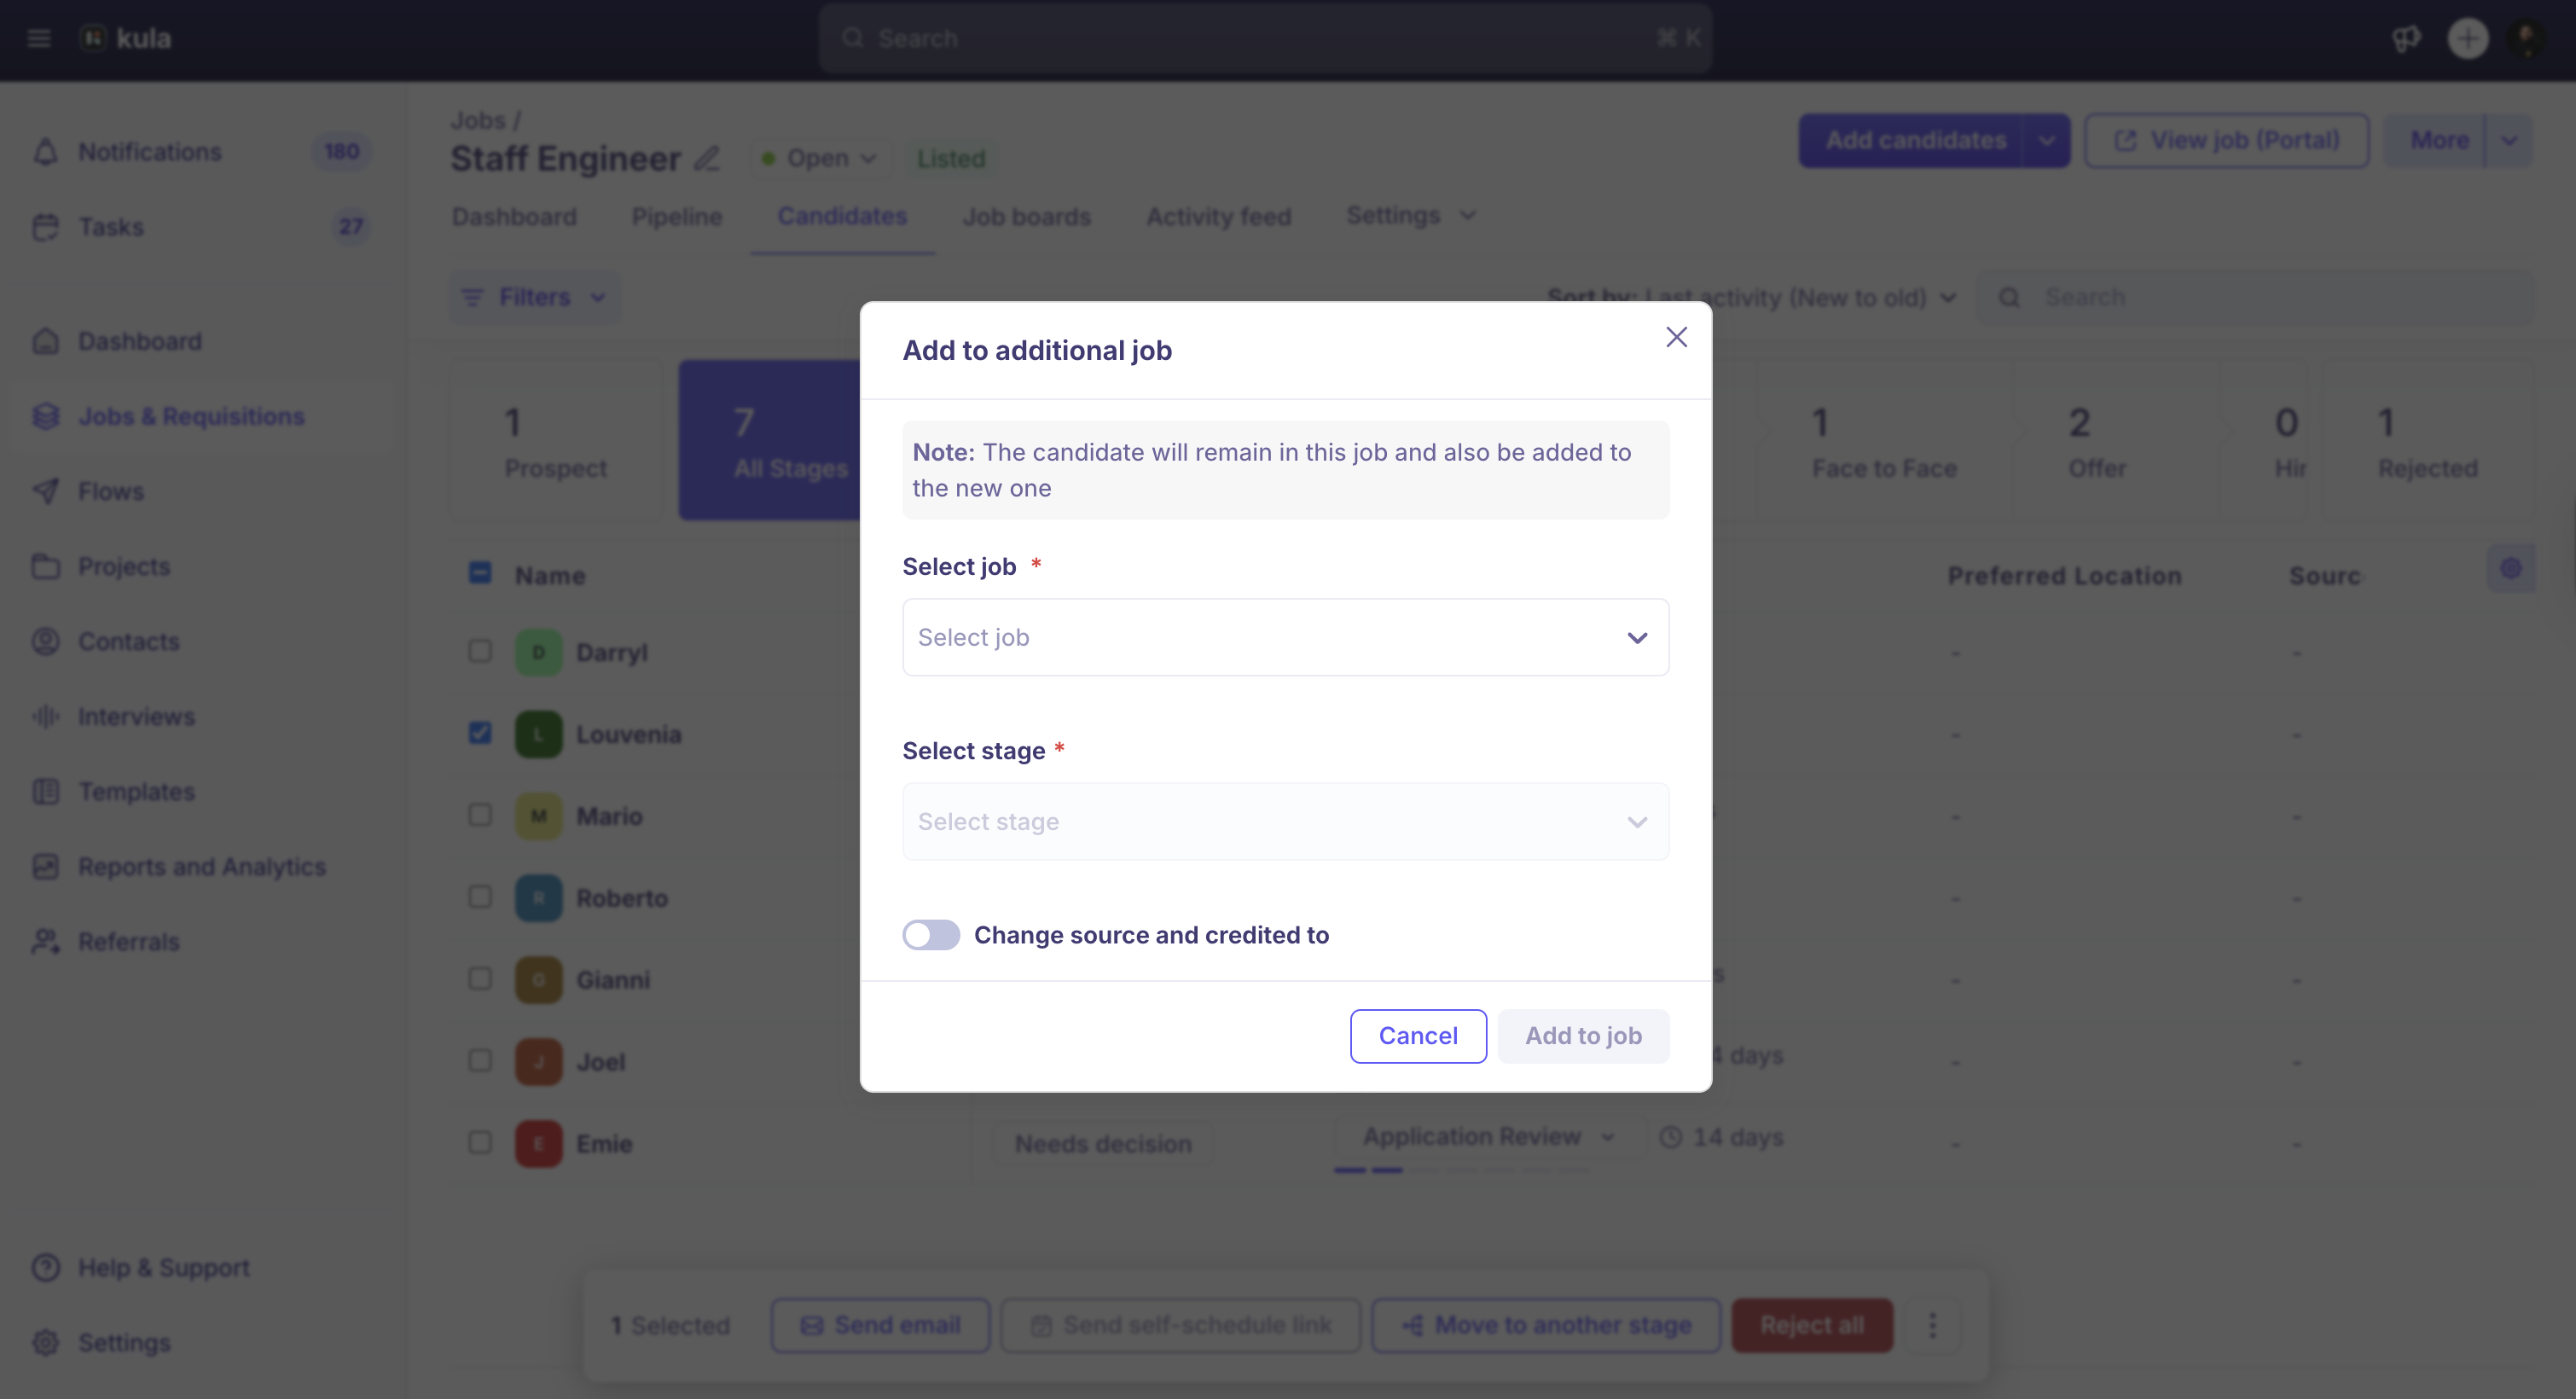2576x1399 pixels.
Task: Click the plus icon in top bar
Action: point(2467,38)
